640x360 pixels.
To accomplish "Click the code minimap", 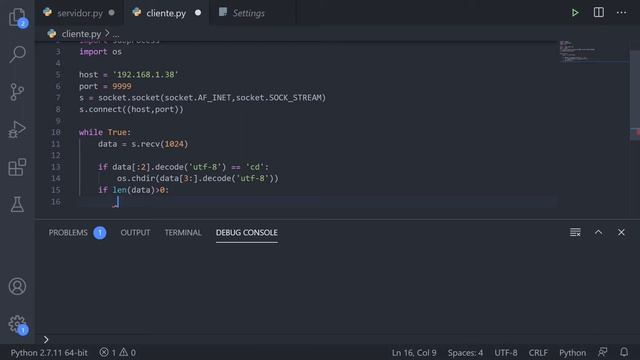I will (594, 51).
